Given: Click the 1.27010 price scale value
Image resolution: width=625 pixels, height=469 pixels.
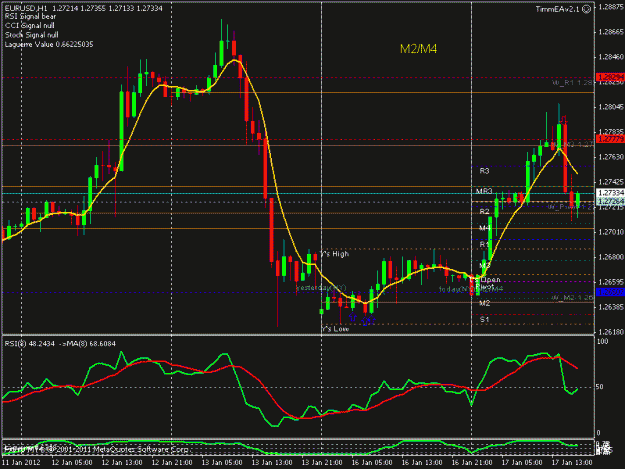Looking at the screenshot, I should [x=611, y=232].
